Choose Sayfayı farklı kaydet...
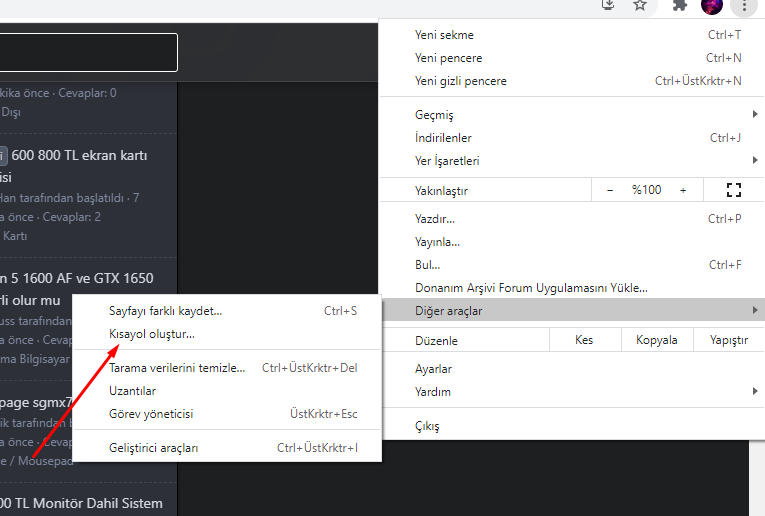765x516 pixels. pyautogui.click(x=227, y=311)
